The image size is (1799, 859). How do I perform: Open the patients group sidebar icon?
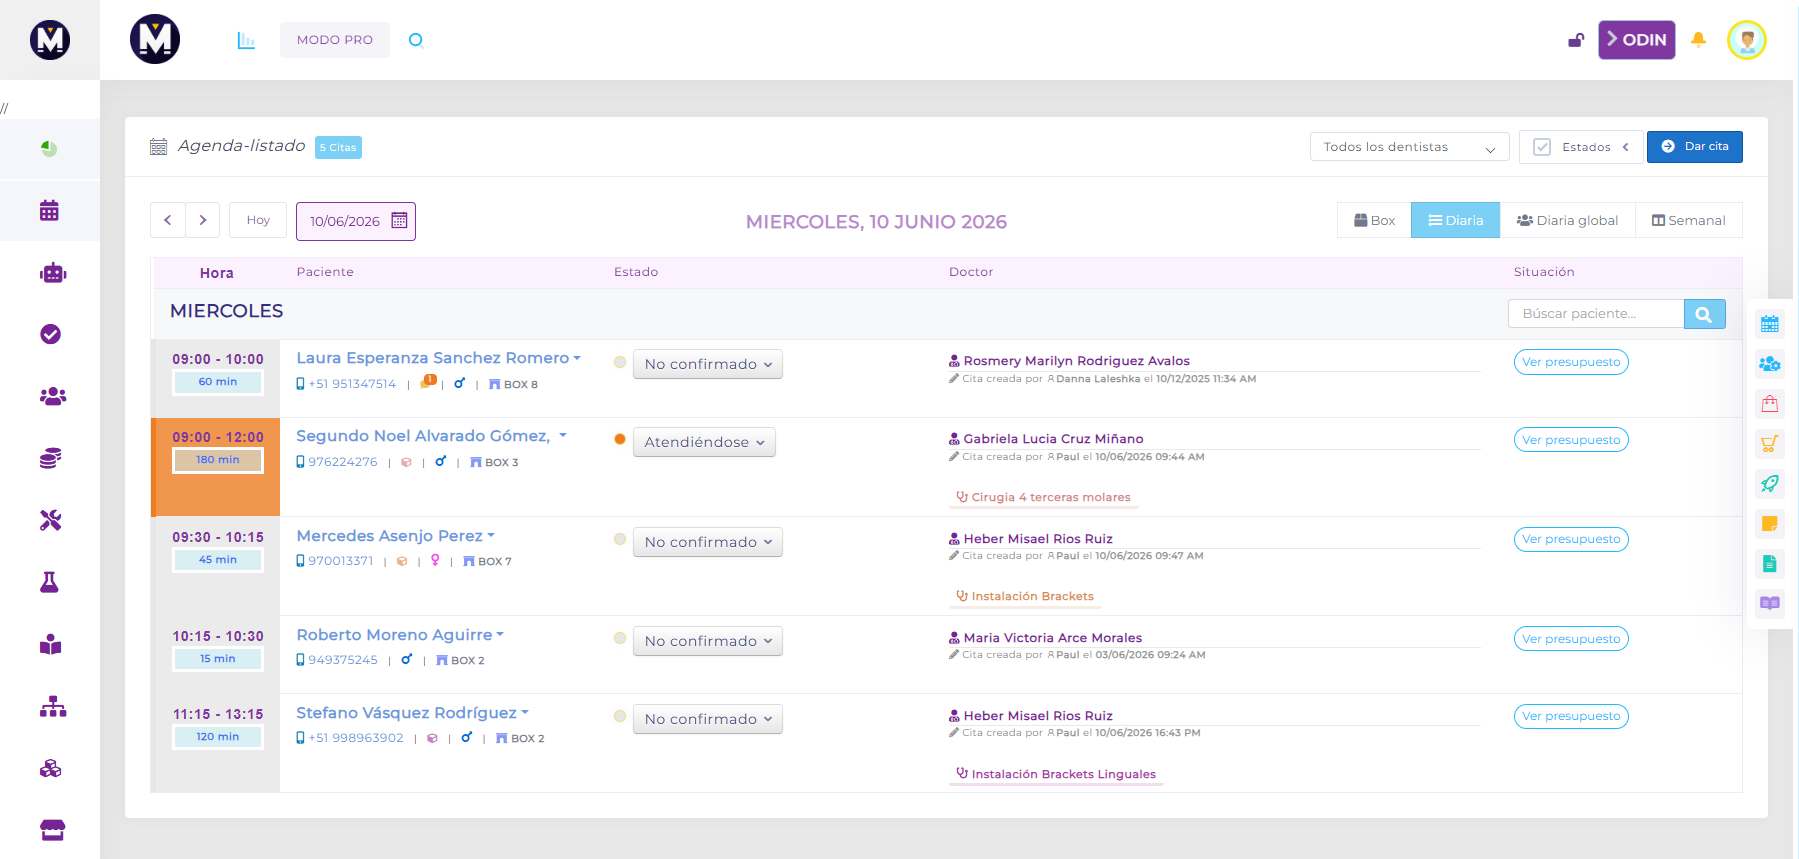pos(52,396)
